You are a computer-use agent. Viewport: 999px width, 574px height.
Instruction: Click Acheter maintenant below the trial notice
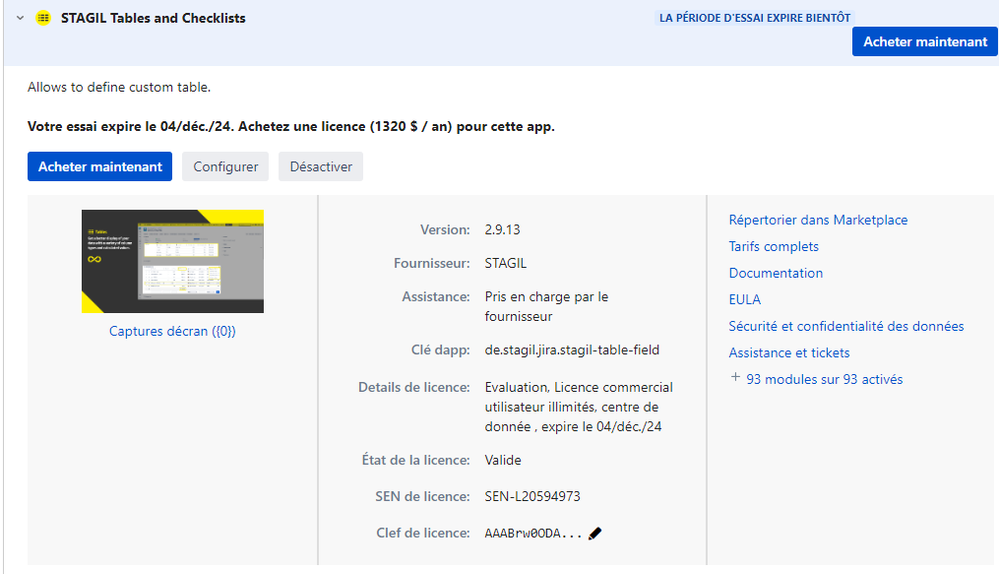pyautogui.click(x=100, y=166)
